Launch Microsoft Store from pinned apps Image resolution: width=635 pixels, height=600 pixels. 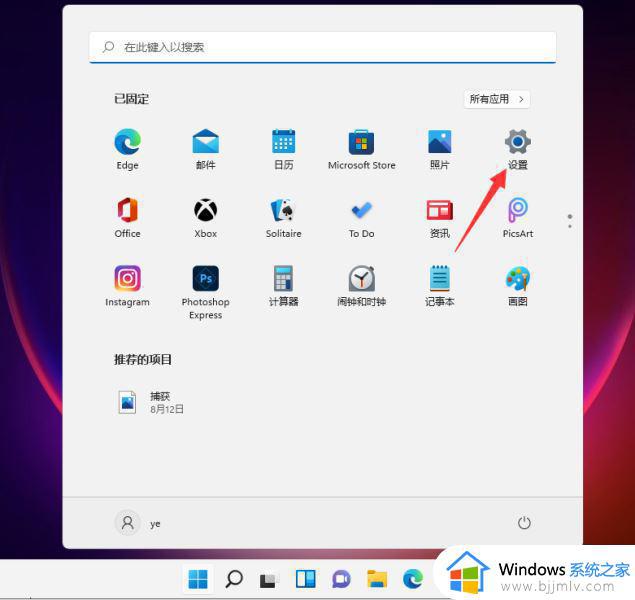tap(362, 149)
